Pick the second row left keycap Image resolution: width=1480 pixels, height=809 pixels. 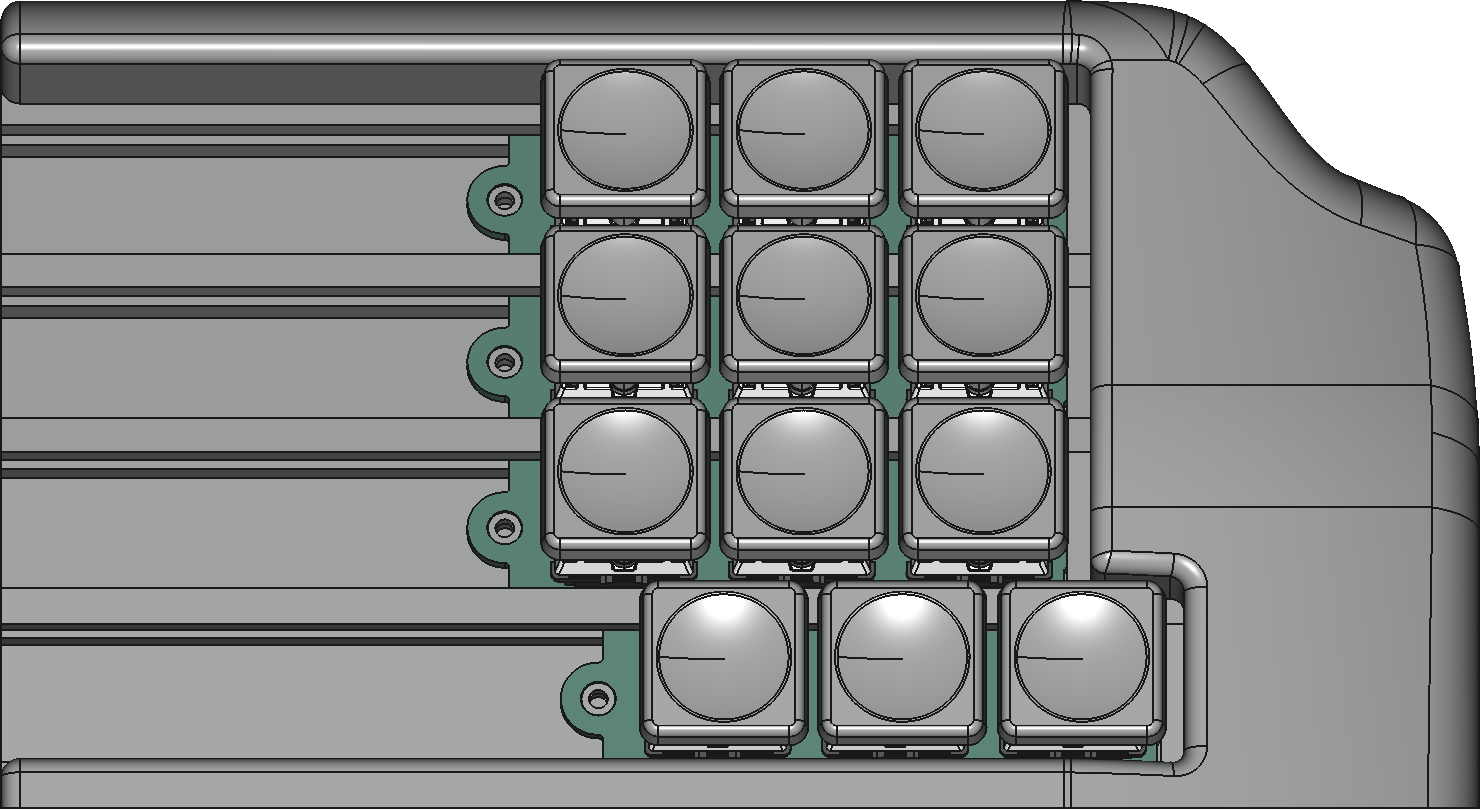click(625, 304)
